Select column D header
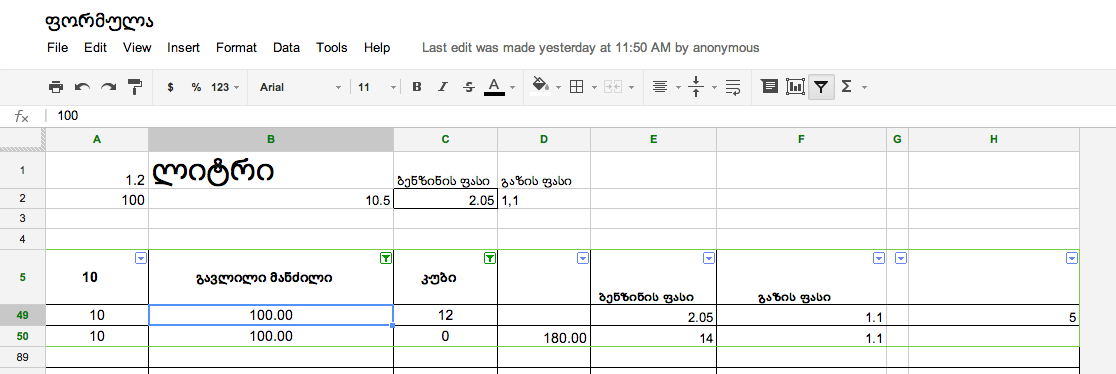The image size is (1116, 374). [544, 140]
